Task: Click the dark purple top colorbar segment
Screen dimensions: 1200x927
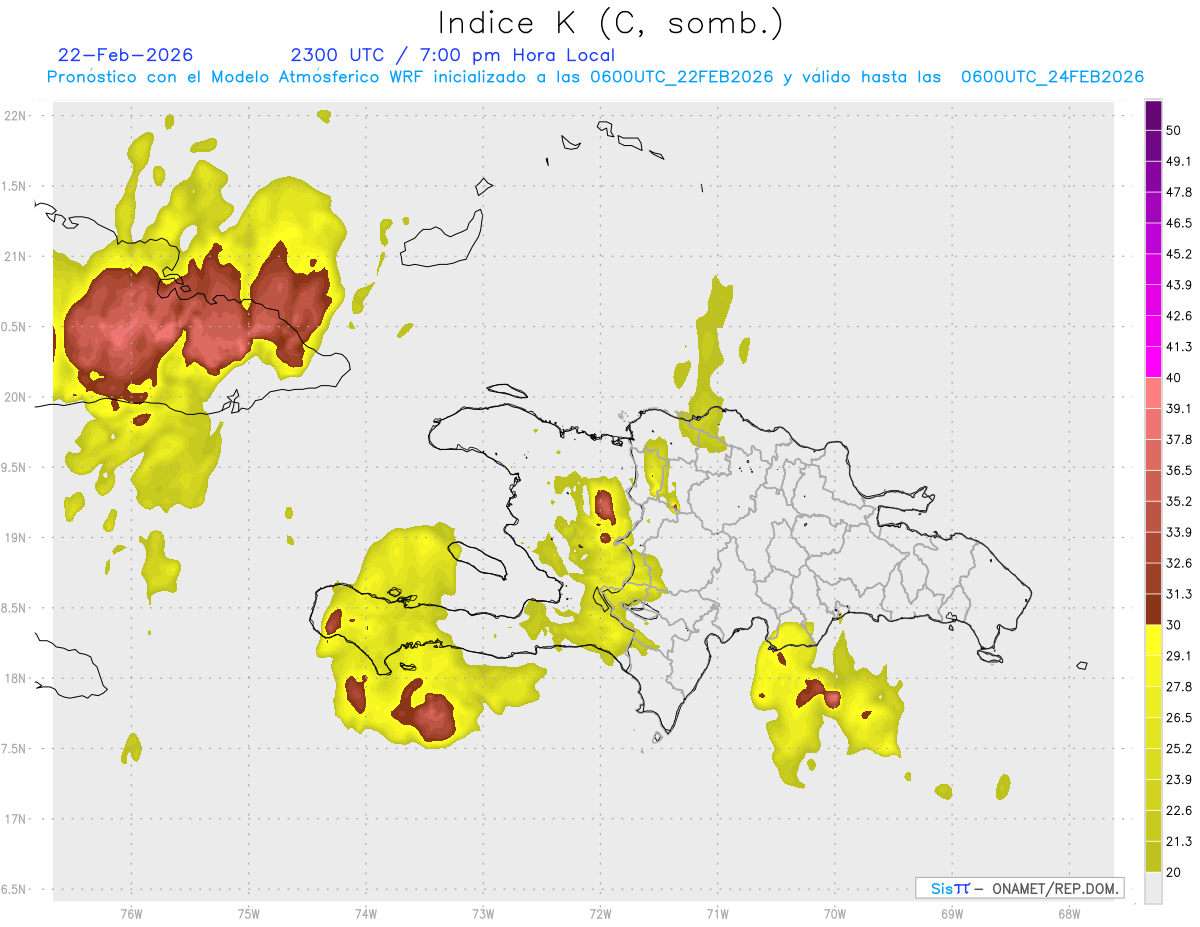Action: [1153, 116]
